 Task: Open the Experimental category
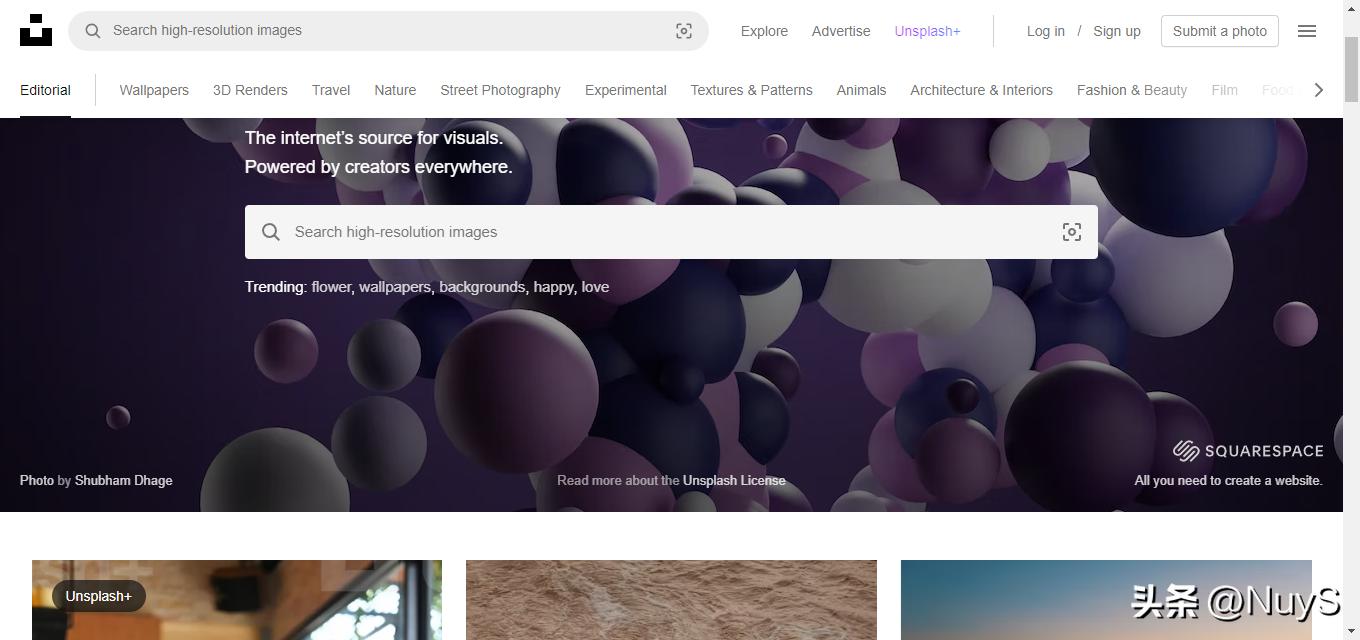point(626,90)
